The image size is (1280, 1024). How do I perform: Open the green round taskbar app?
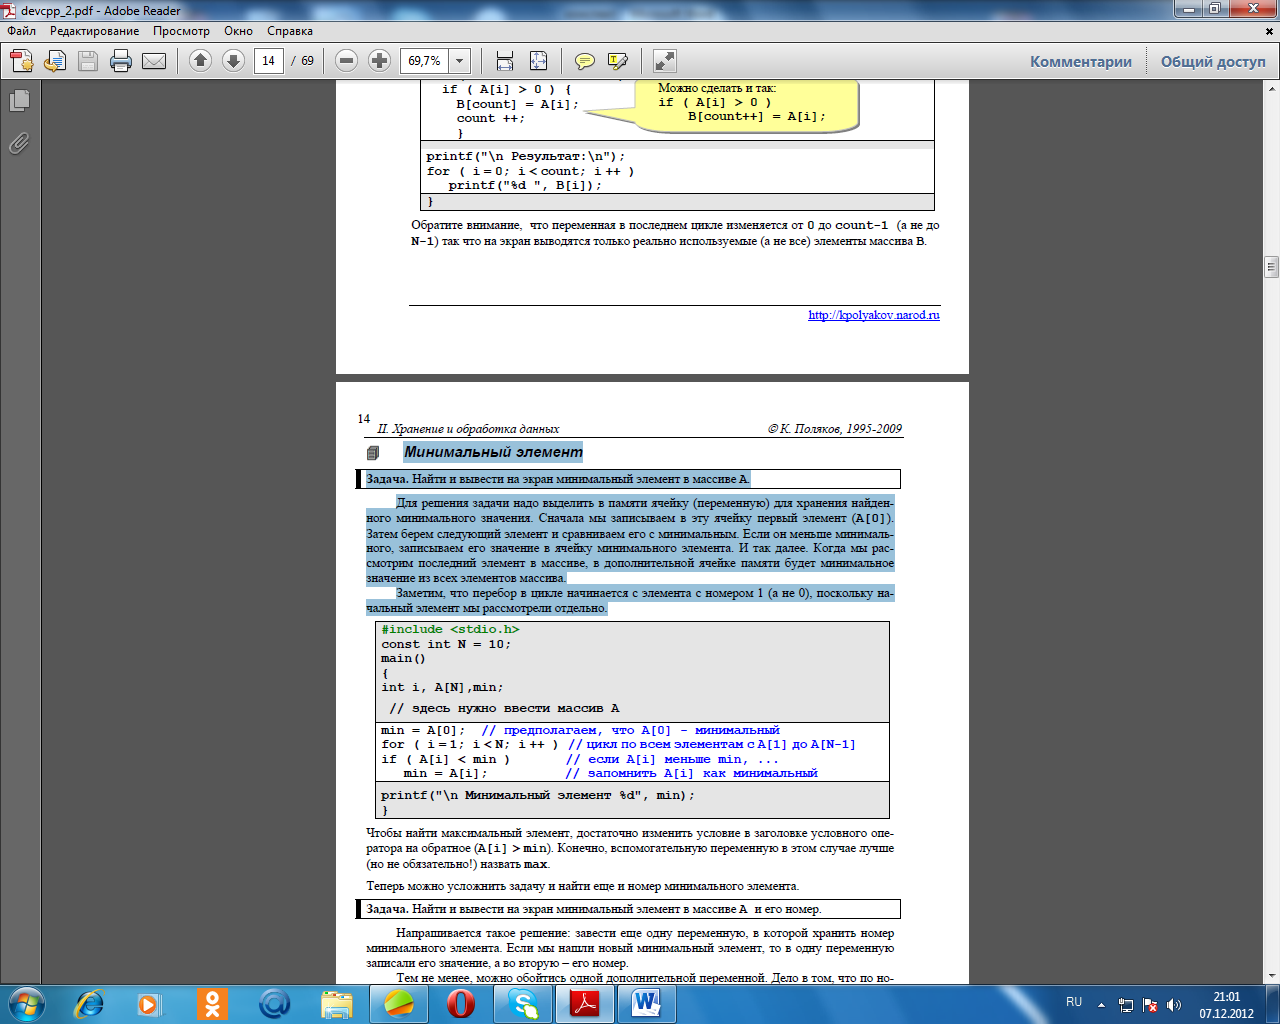point(399,1003)
